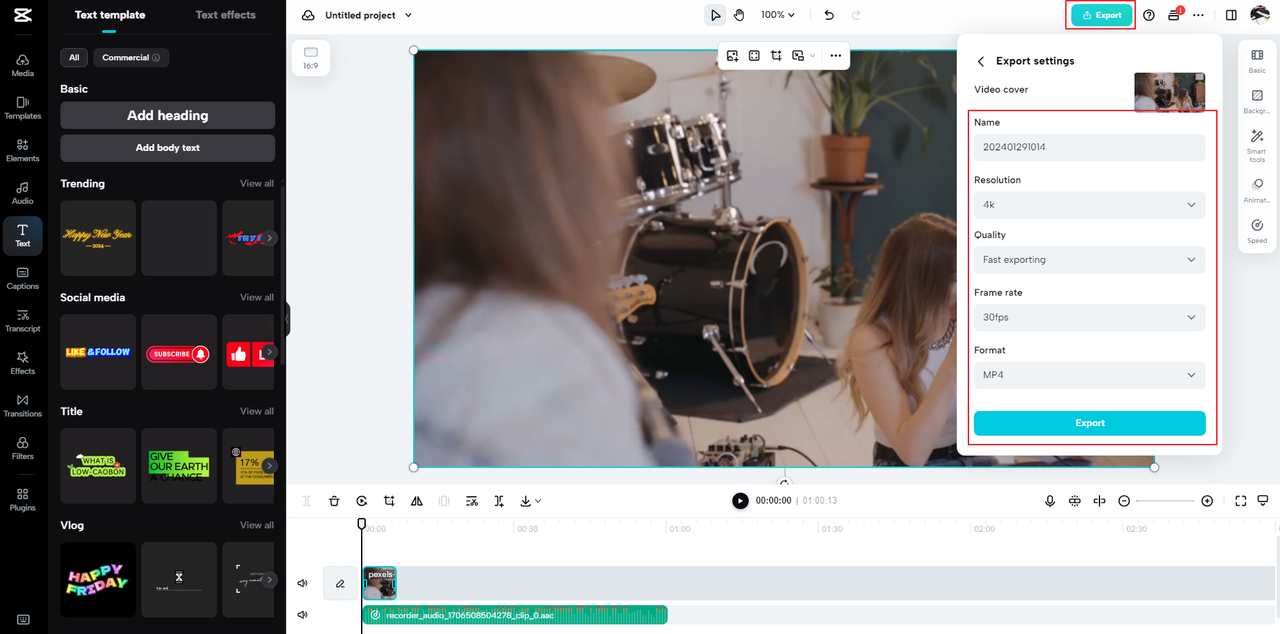Open the Captions sidebar panel
The width and height of the screenshot is (1280, 634).
pos(22,278)
